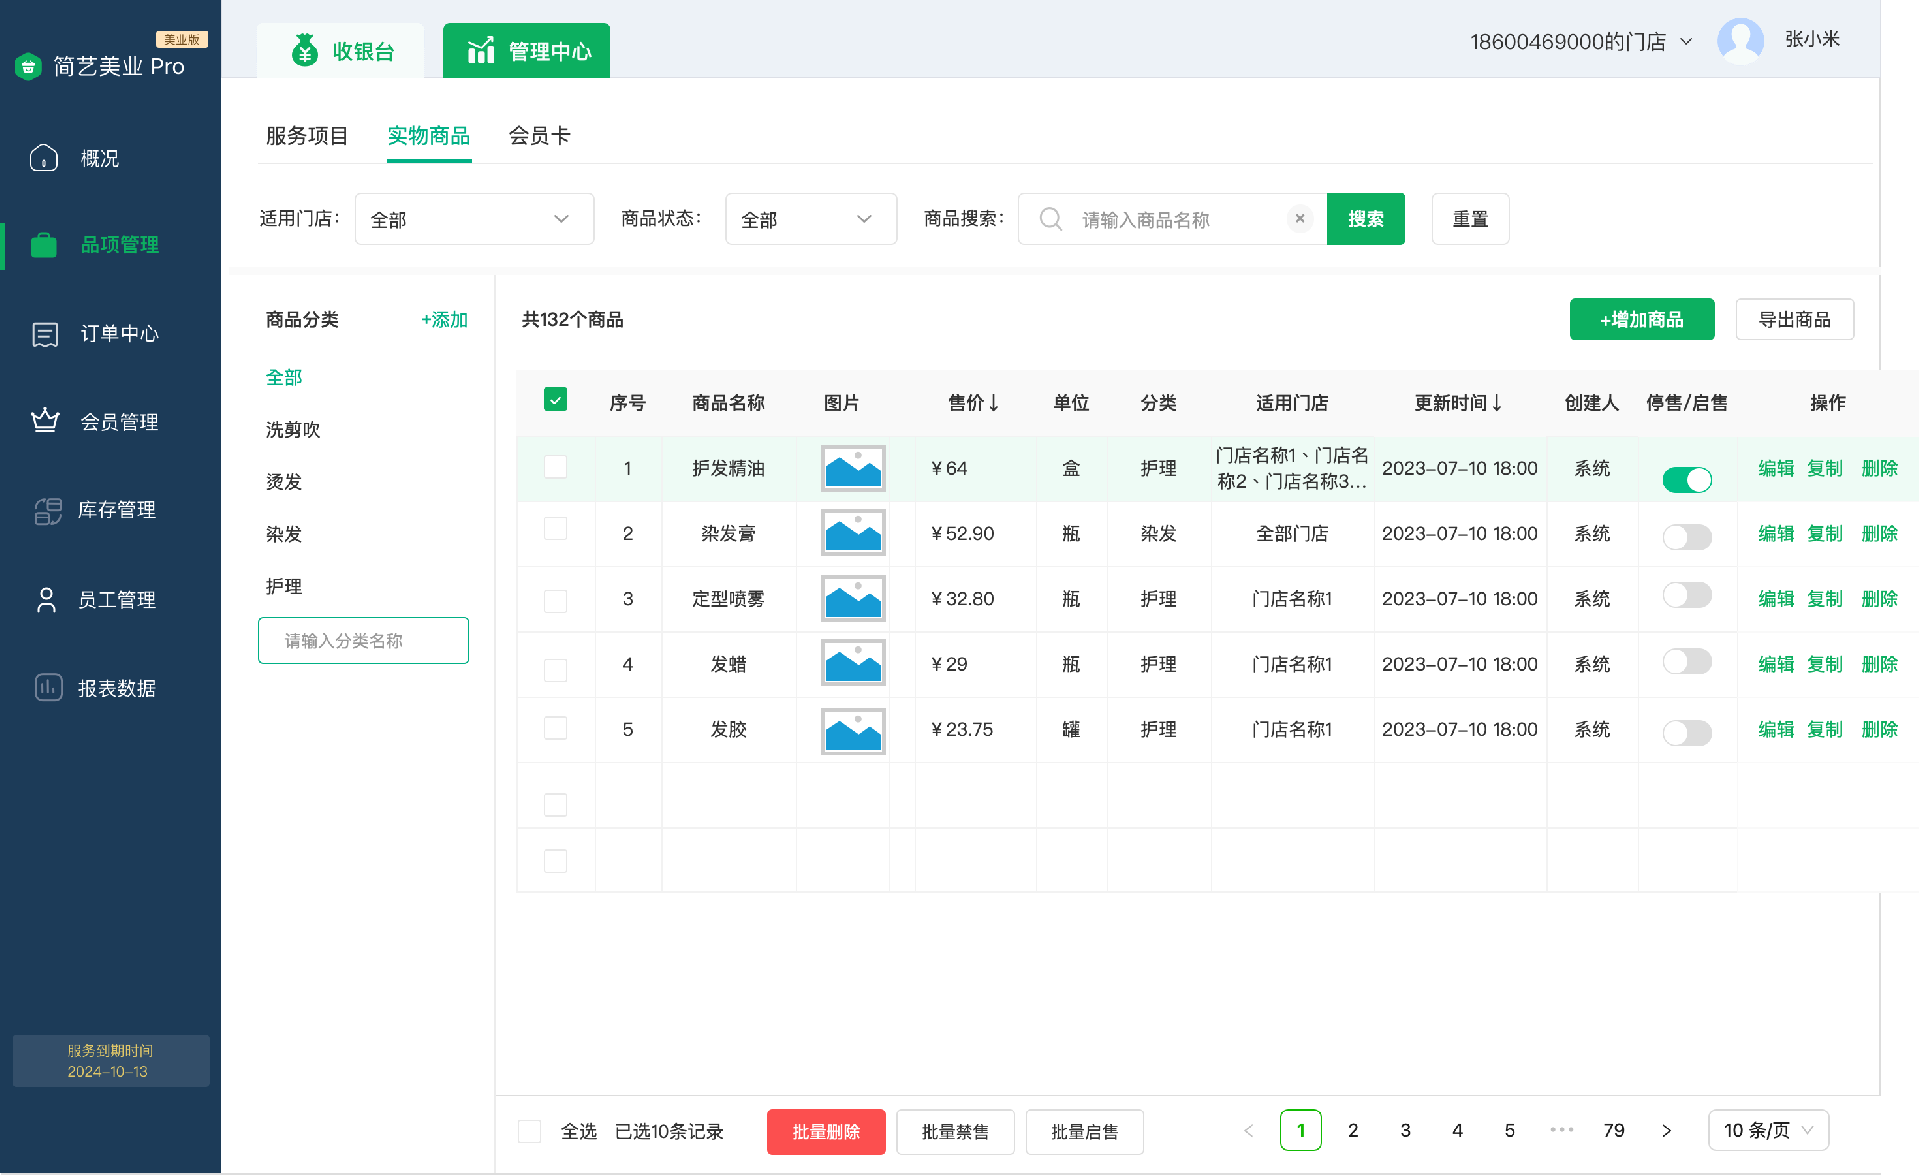1919x1175 pixels.
Task: Open 报表数据 chart icon in sidebar
Action: [48, 688]
